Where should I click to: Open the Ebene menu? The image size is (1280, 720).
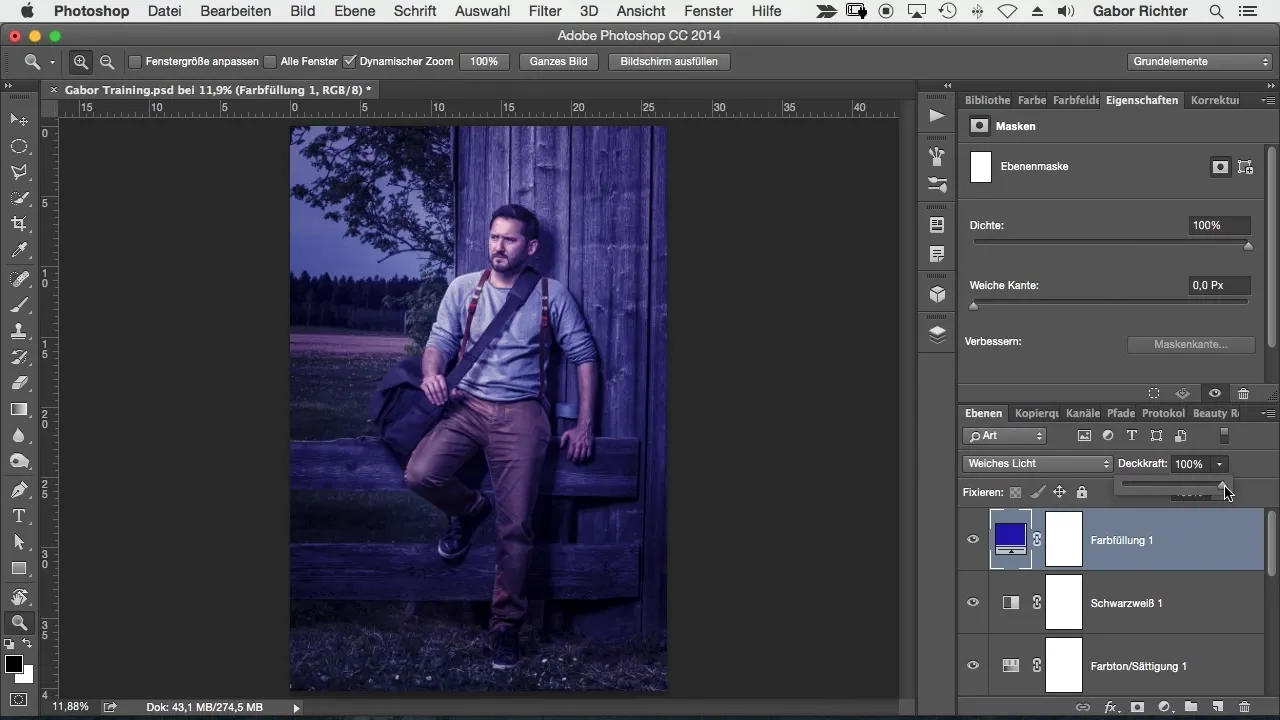coord(355,11)
